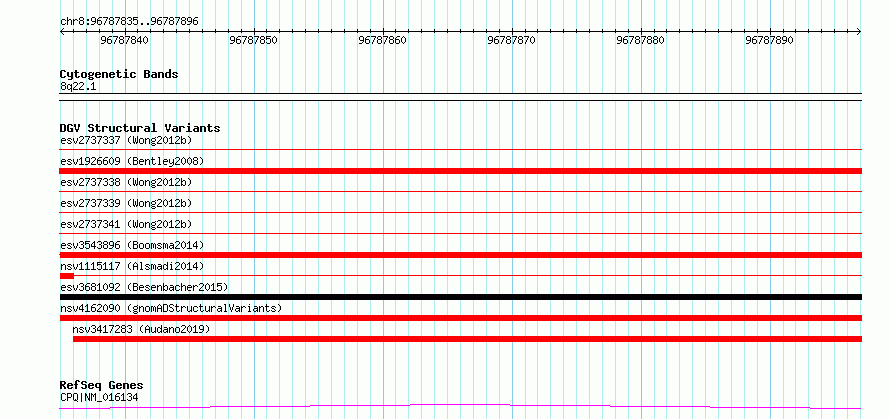
Task: Select the Cytogenetic Bands track title
Action: [x=119, y=74]
